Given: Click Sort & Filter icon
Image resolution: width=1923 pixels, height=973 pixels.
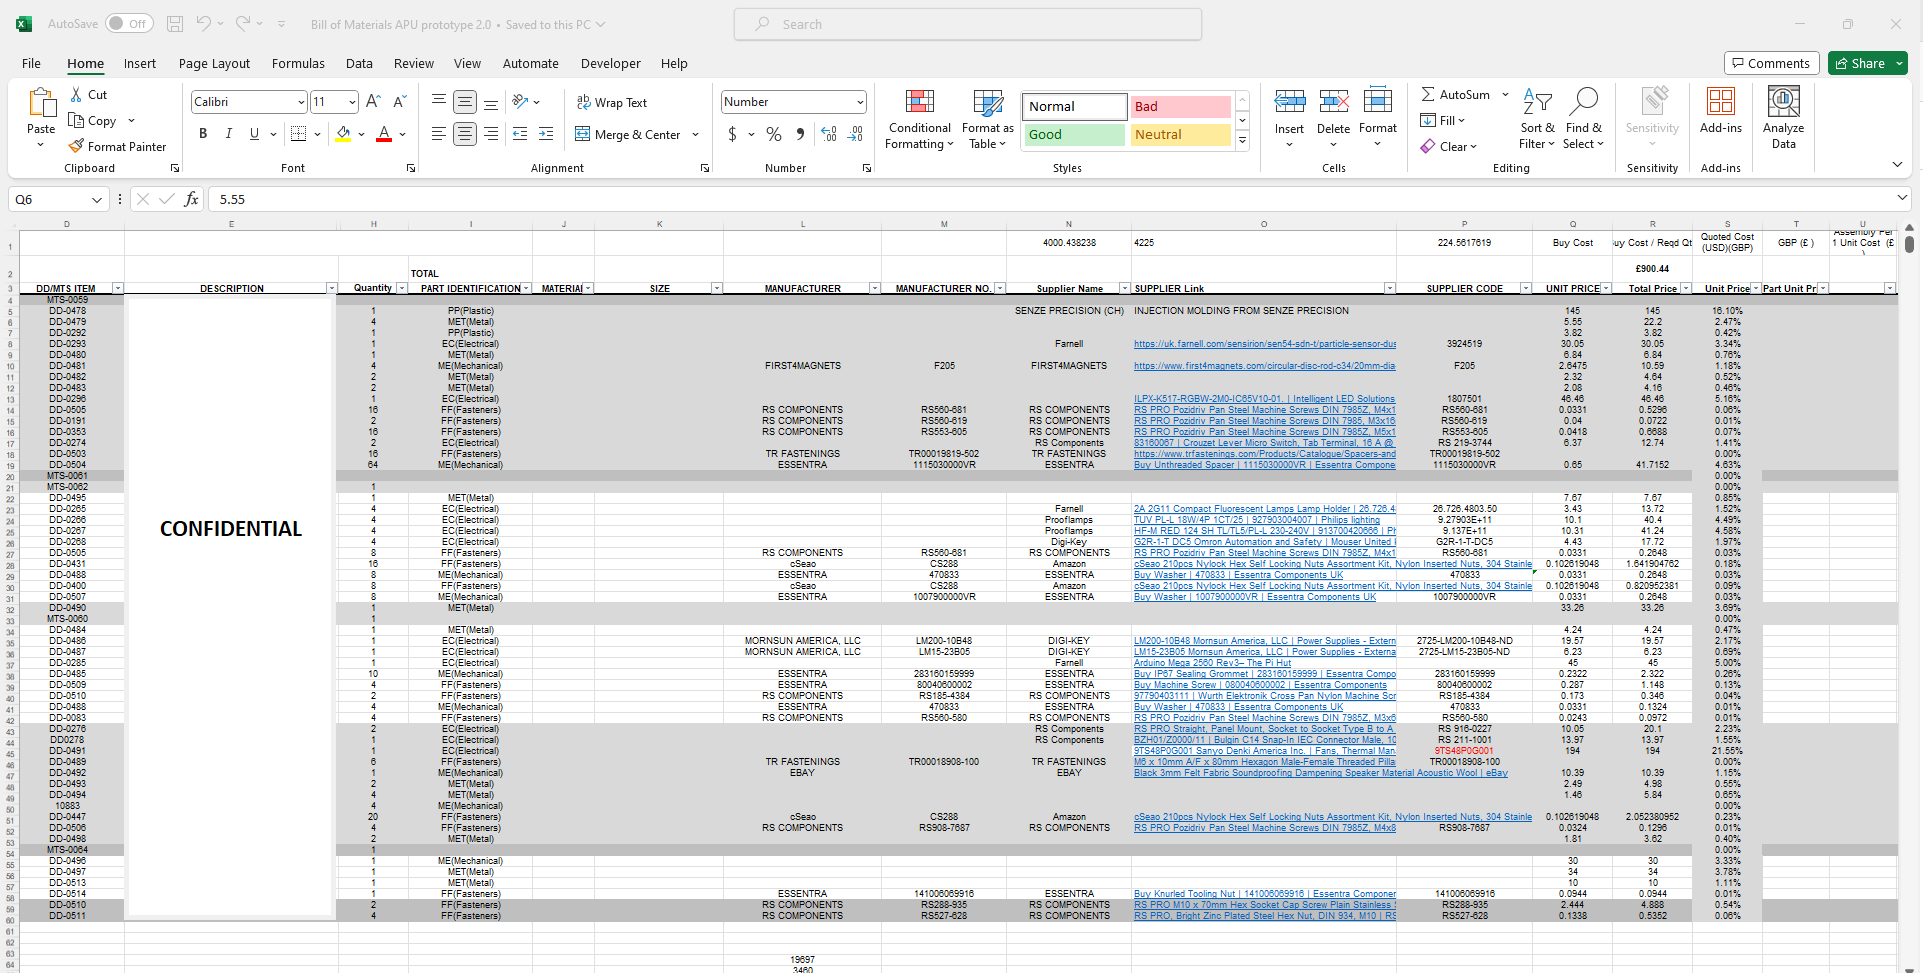Looking at the screenshot, I should [x=1537, y=102].
